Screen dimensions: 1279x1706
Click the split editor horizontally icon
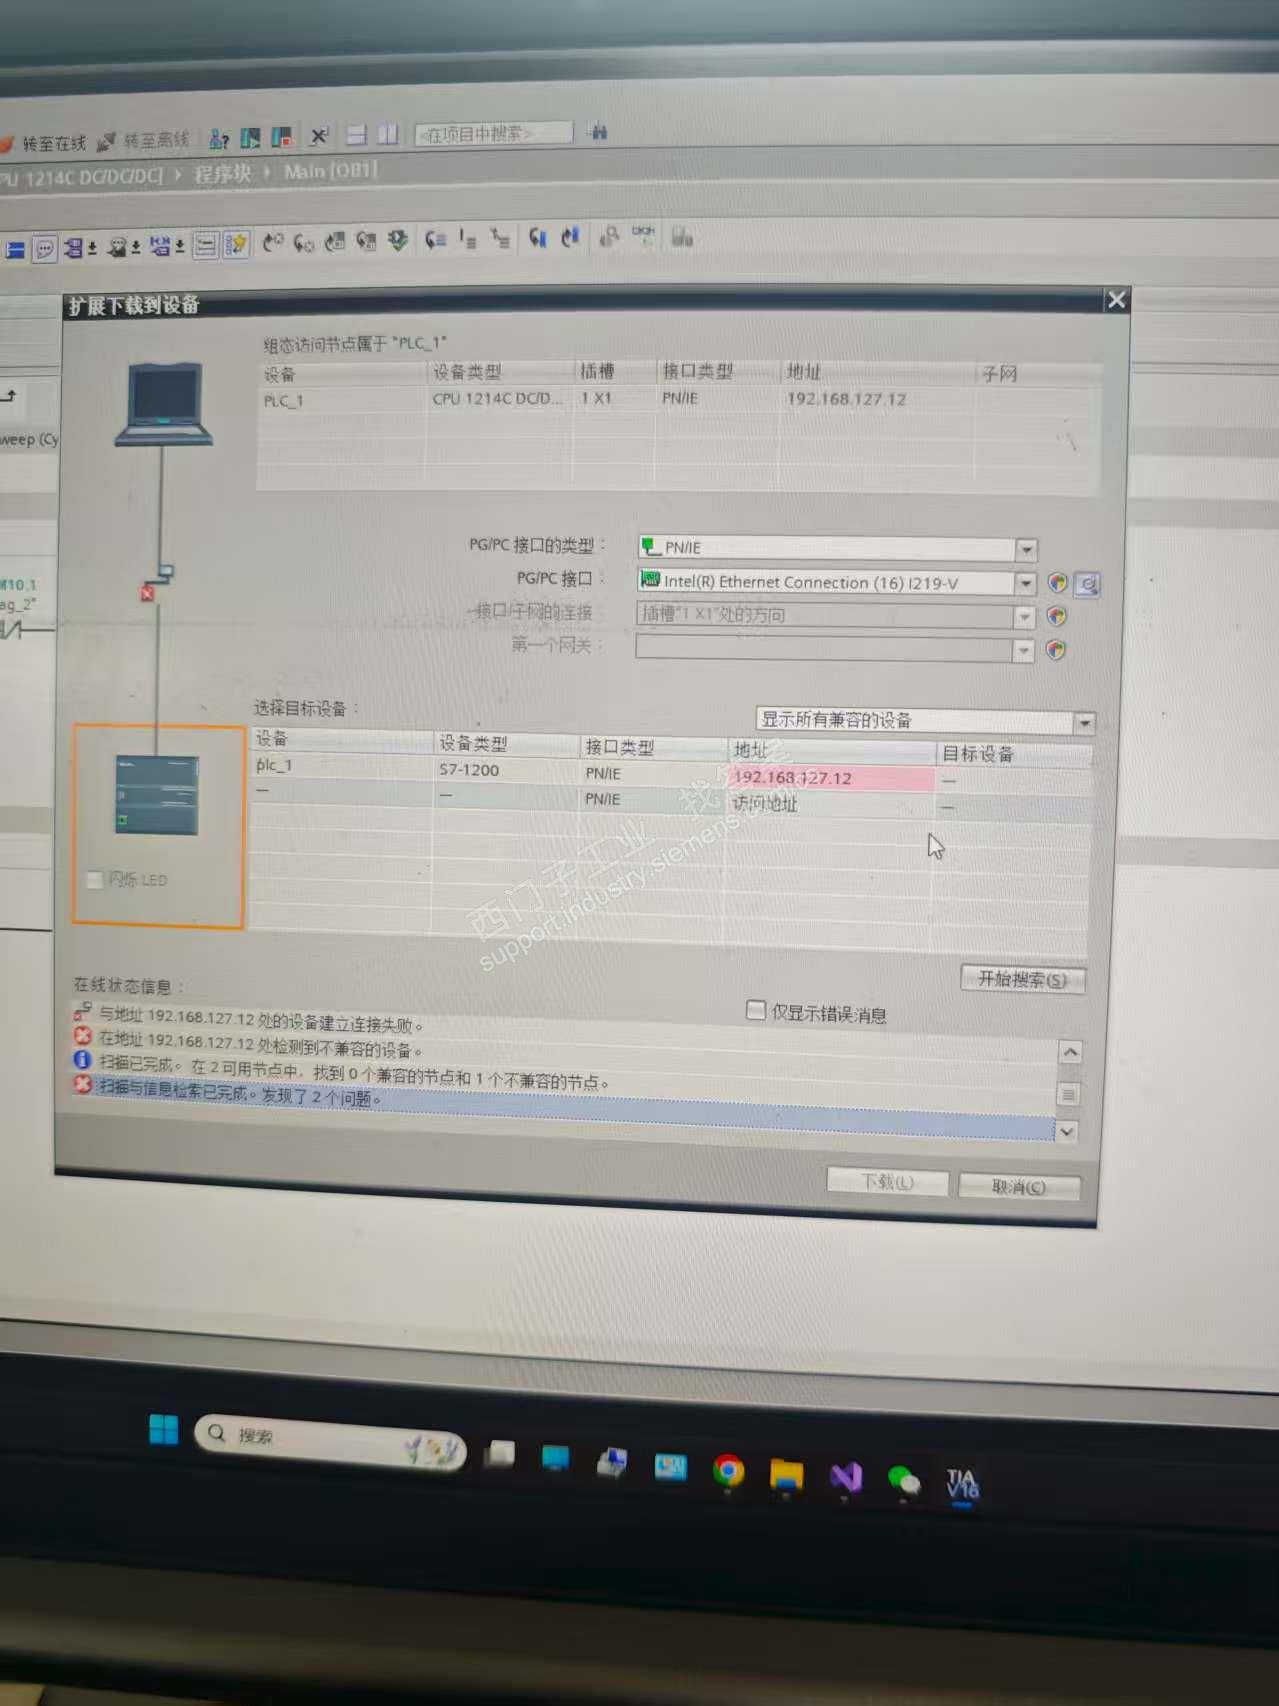pyautogui.click(x=356, y=134)
